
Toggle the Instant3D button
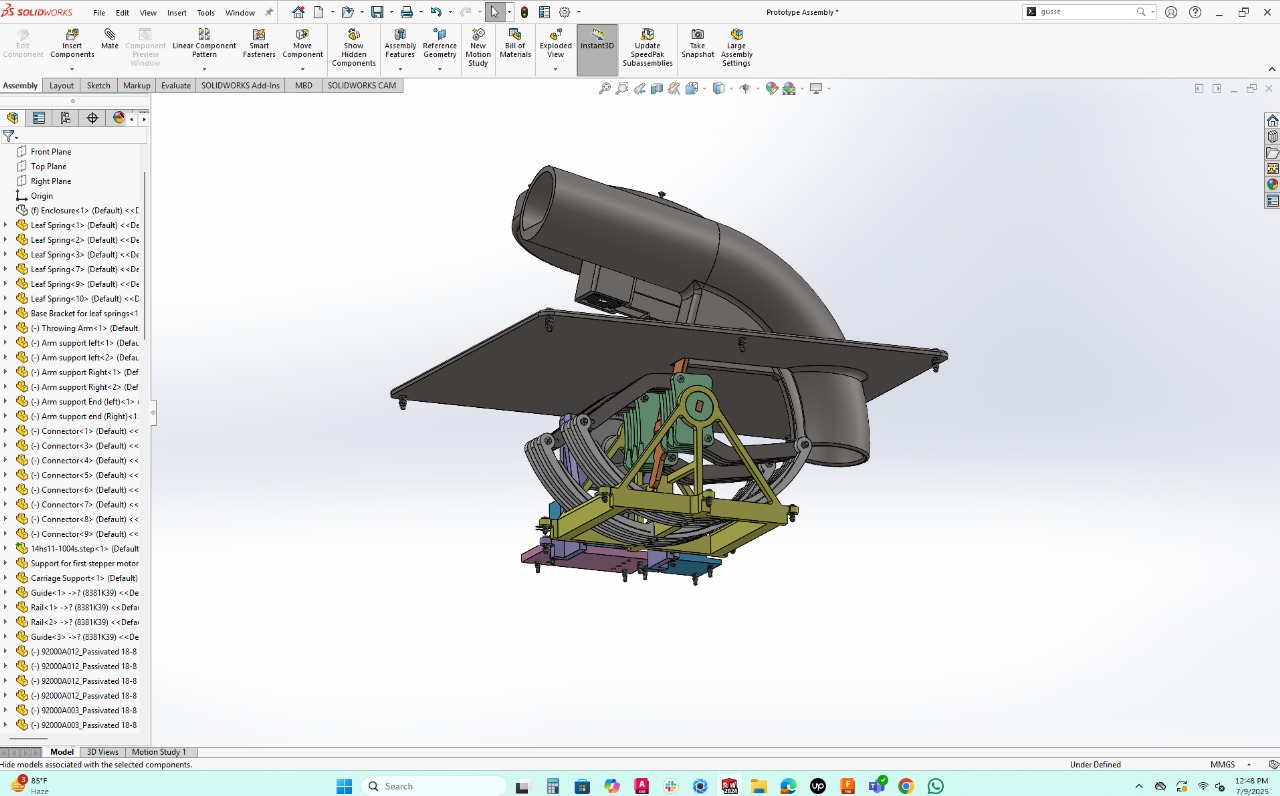click(x=597, y=49)
